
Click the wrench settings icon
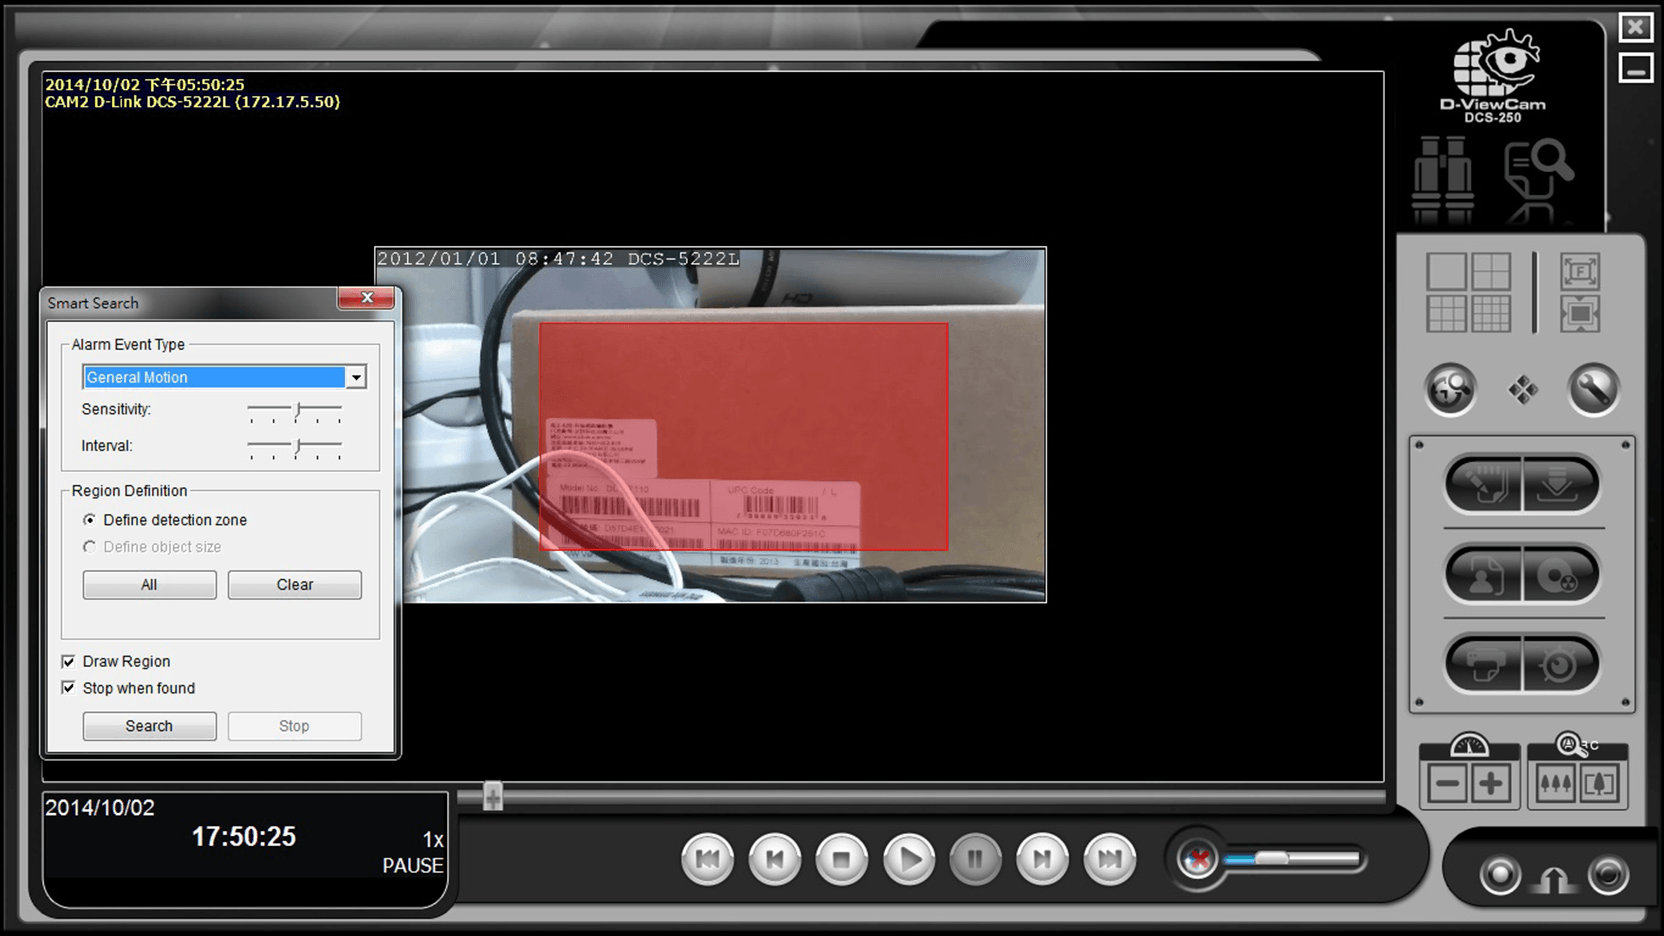pos(1593,389)
